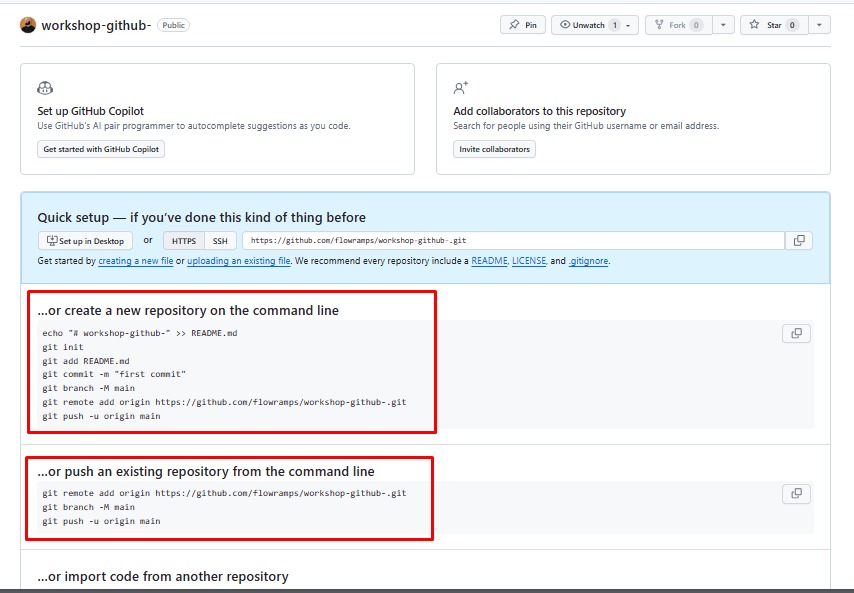Click the .gitignore link

pos(588,261)
